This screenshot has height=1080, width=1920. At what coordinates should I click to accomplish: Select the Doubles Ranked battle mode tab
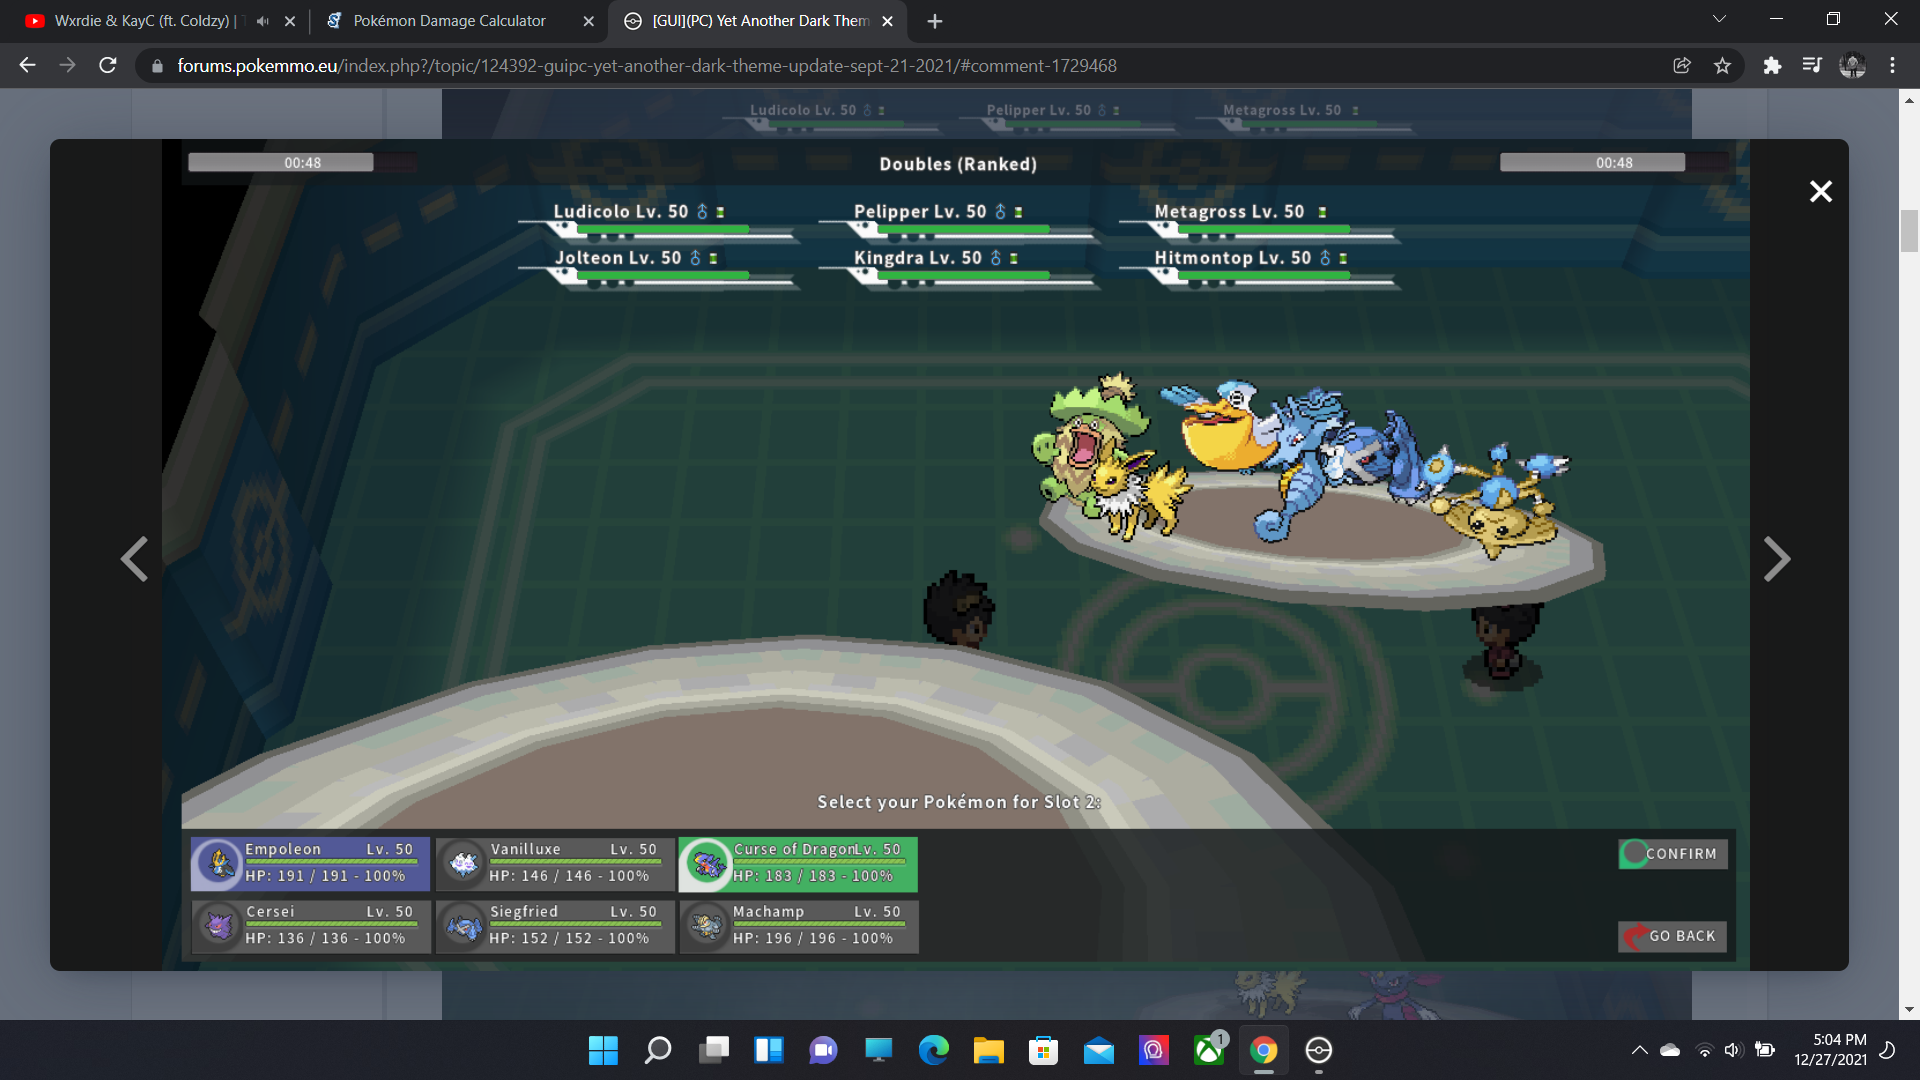point(957,162)
